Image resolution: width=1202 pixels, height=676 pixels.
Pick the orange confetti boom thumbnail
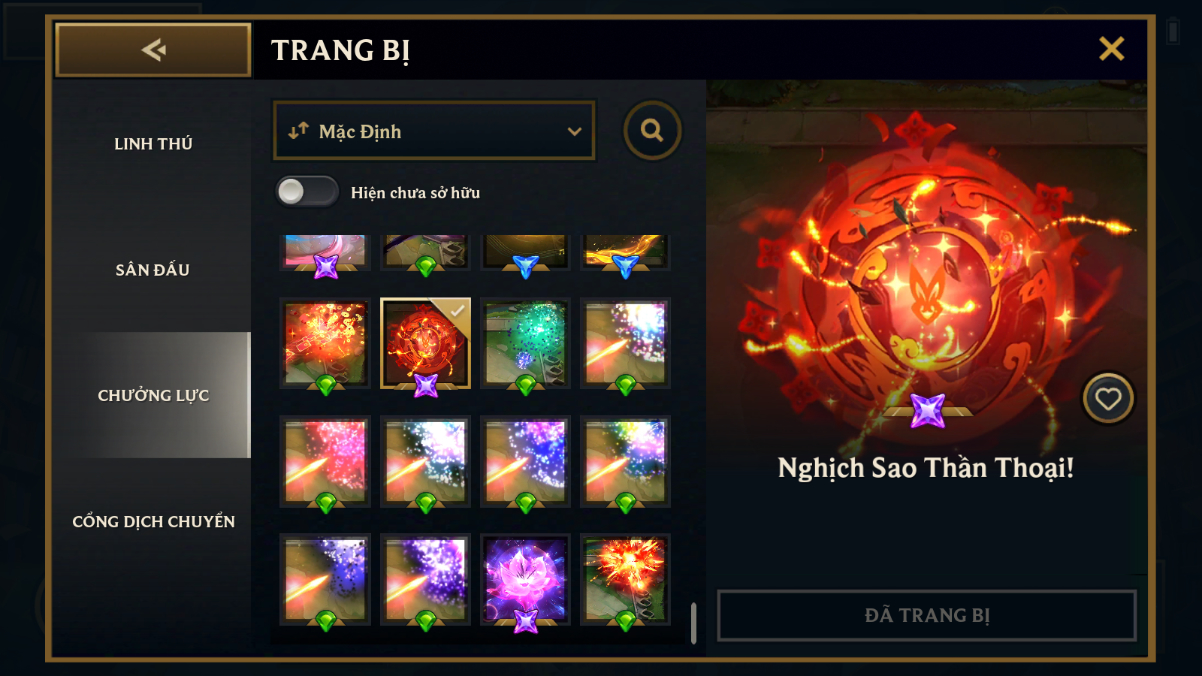tap(325, 343)
